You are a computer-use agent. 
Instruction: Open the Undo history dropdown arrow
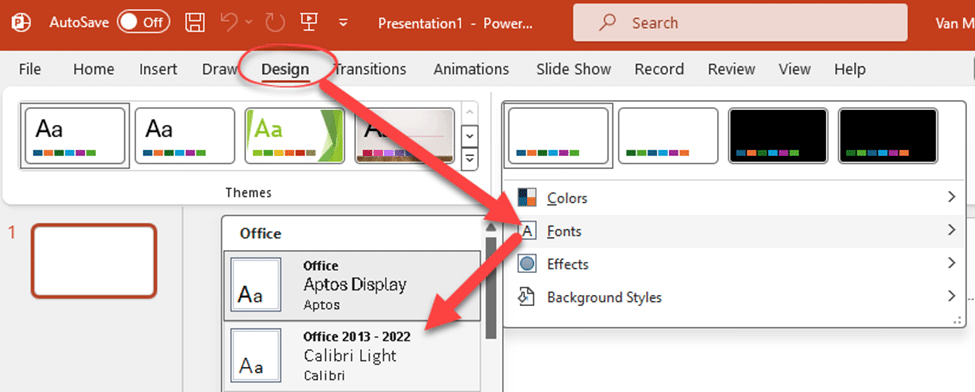point(249,22)
